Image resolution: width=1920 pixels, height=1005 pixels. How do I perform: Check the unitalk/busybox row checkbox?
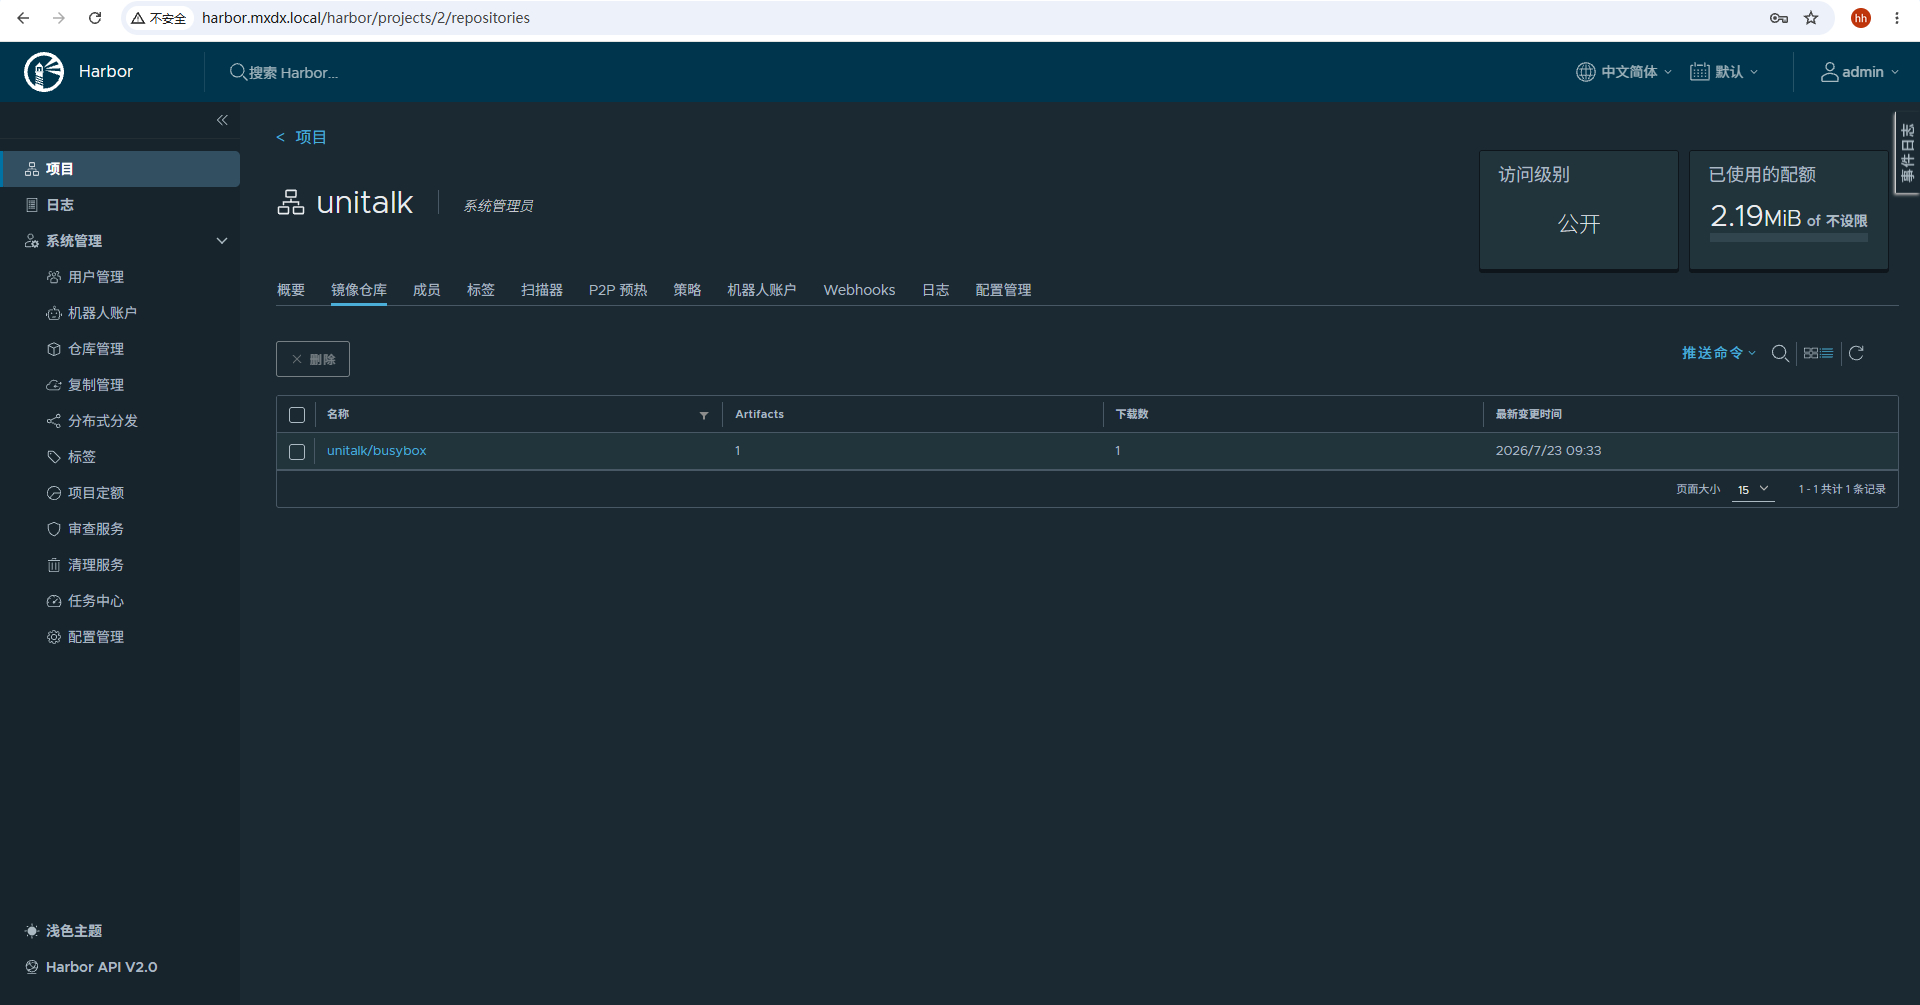pyautogui.click(x=297, y=452)
